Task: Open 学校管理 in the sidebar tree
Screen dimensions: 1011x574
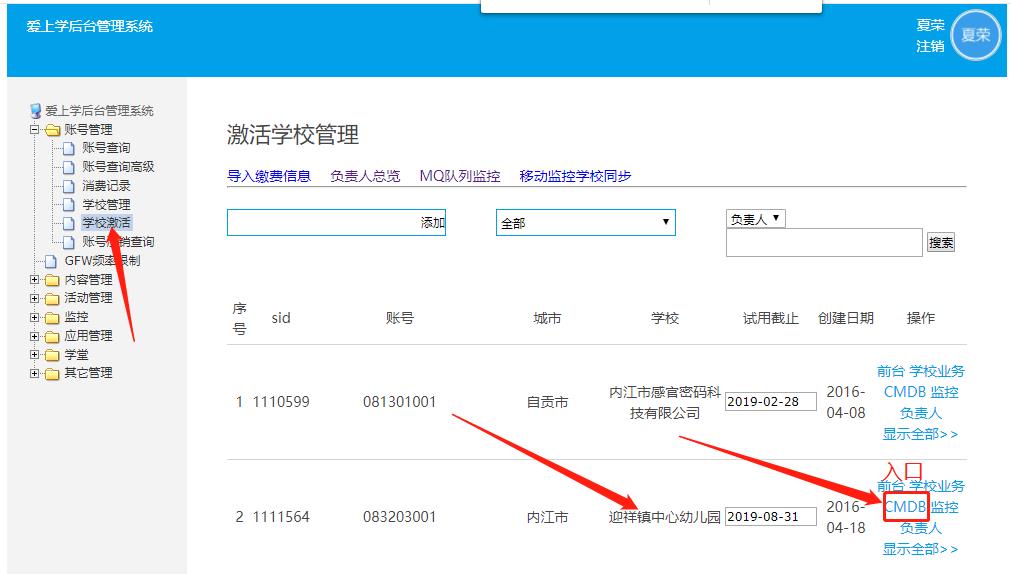Action: pyautogui.click(x=106, y=205)
